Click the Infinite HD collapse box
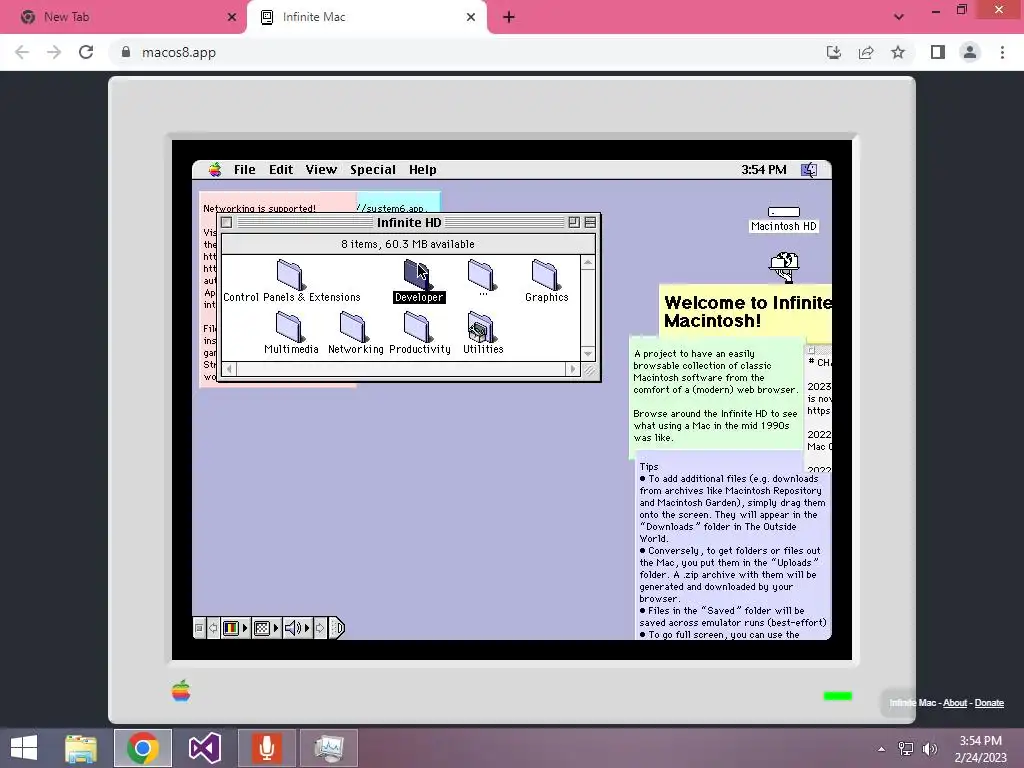Image resolution: width=1024 pixels, height=768 pixels. [x=590, y=223]
